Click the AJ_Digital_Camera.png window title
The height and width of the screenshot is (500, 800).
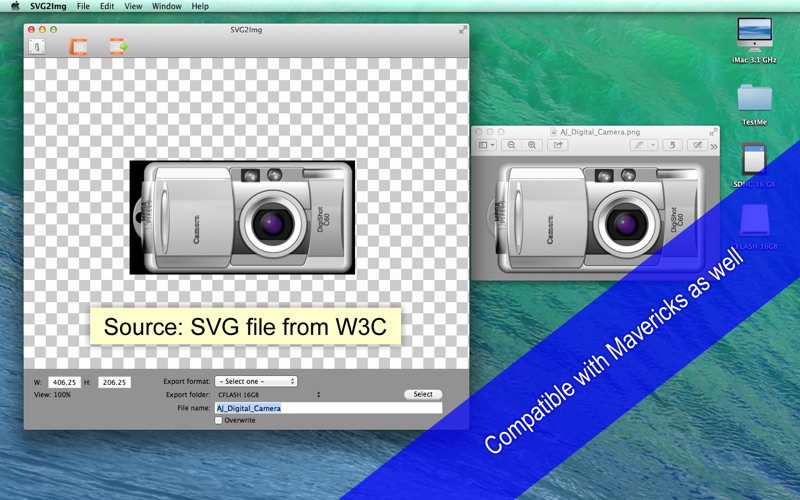pyautogui.click(x=600, y=132)
